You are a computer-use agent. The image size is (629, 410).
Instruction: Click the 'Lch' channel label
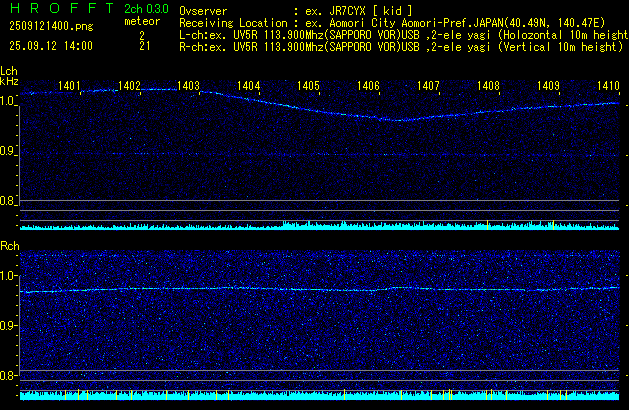tap(9, 71)
